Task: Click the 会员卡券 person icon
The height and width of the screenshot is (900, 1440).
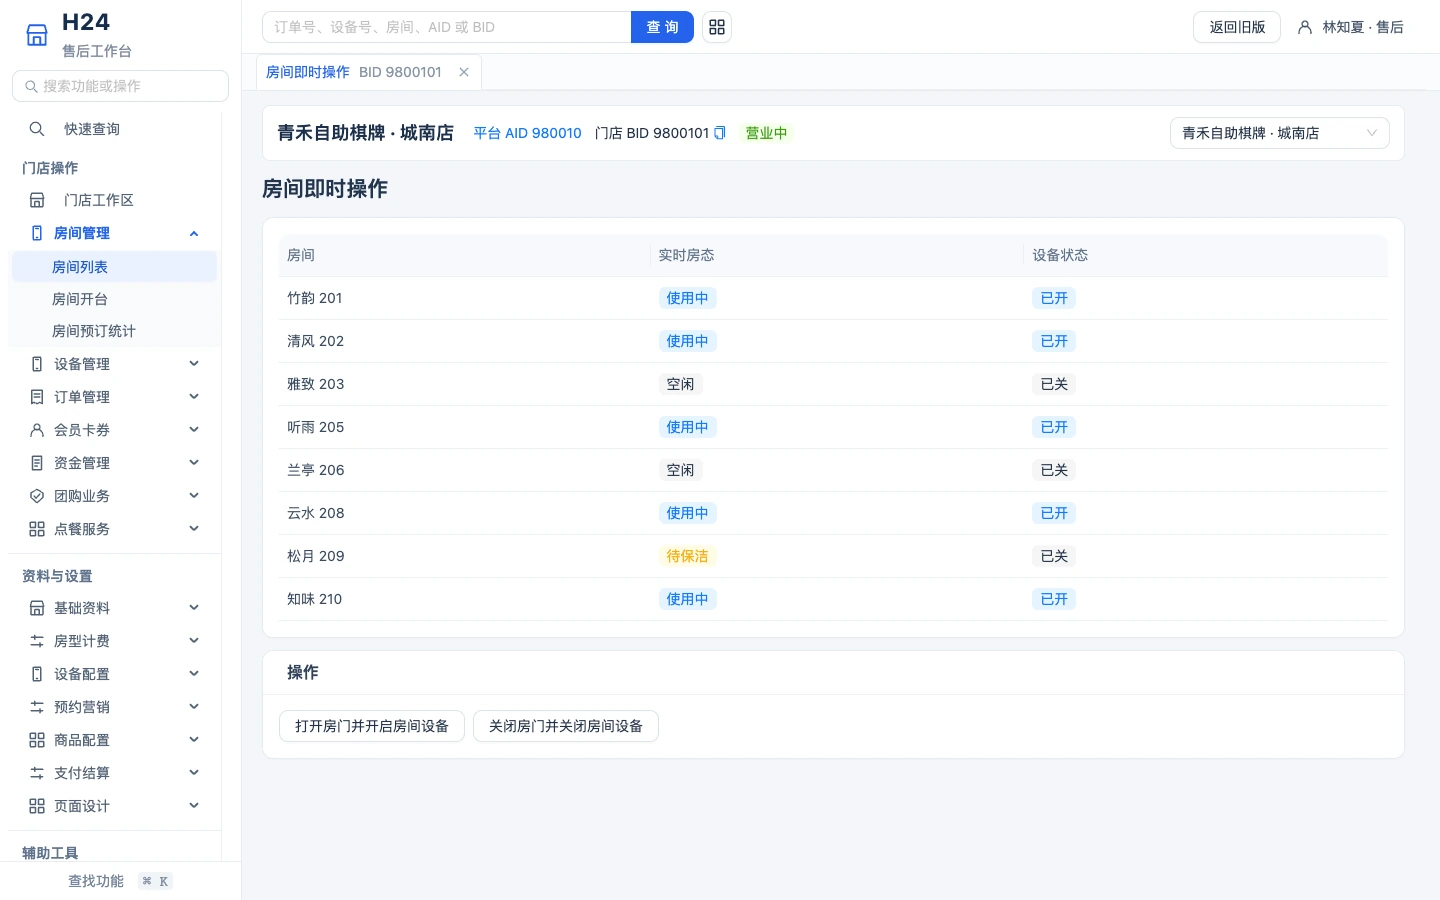Action: pyautogui.click(x=37, y=430)
